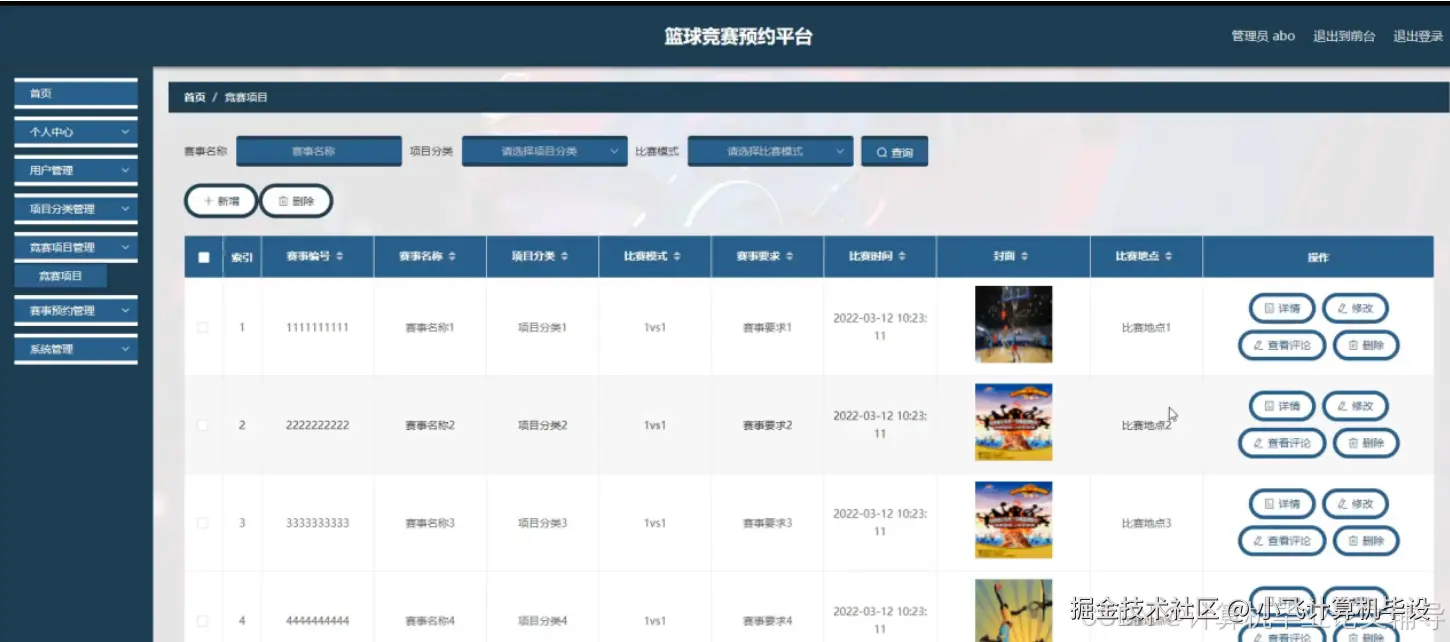This screenshot has height=642, width=1450.
Task: Click the cell 比赛地点1
Action: (x=1146, y=327)
